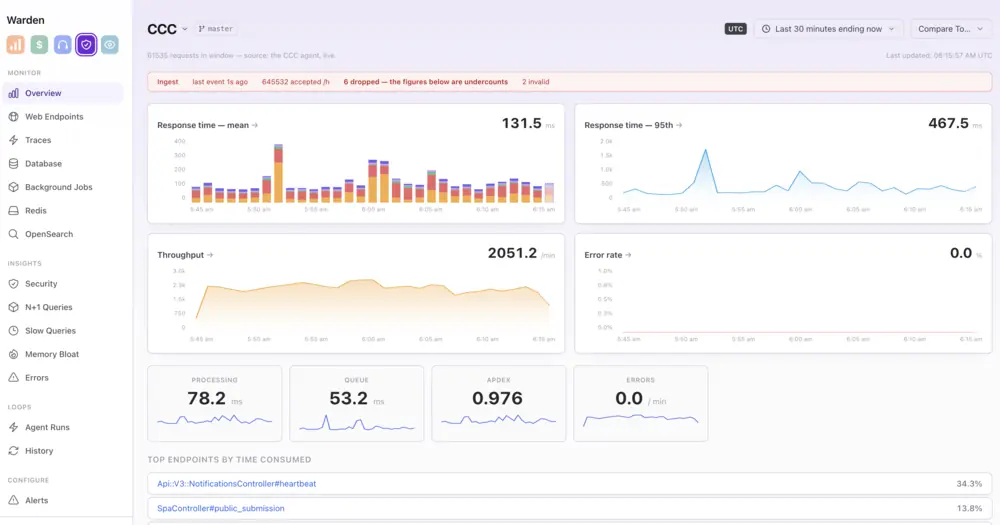Viewport: 1000px width, 525px height.
Task: Click the 34.3% value in heartbeat row
Action: coord(969,484)
